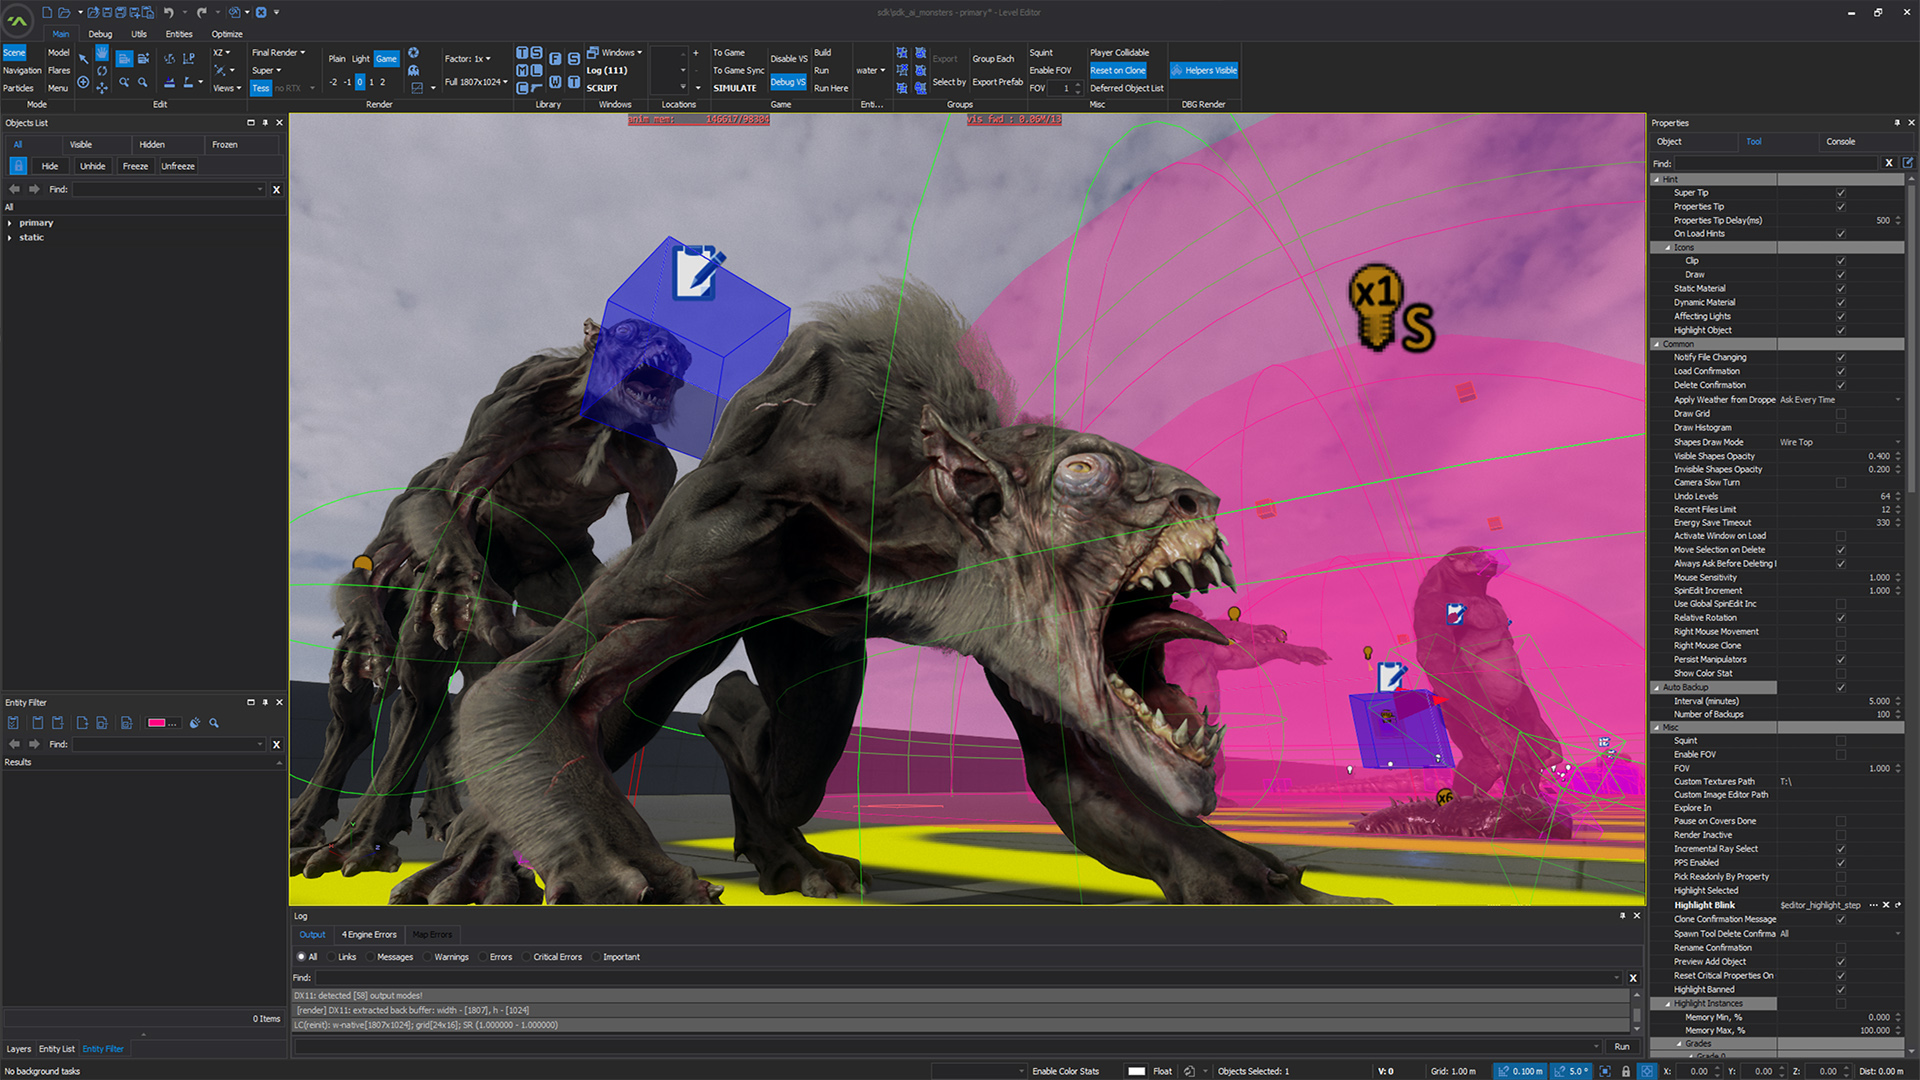Select the arrow pointer tool in Edit
The height and width of the screenshot is (1080, 1920).
click(83, 60)
